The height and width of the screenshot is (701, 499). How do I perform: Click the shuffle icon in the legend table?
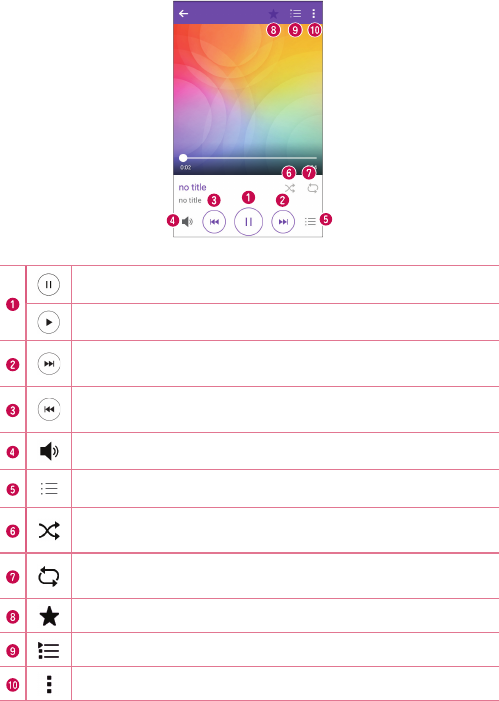49,531
